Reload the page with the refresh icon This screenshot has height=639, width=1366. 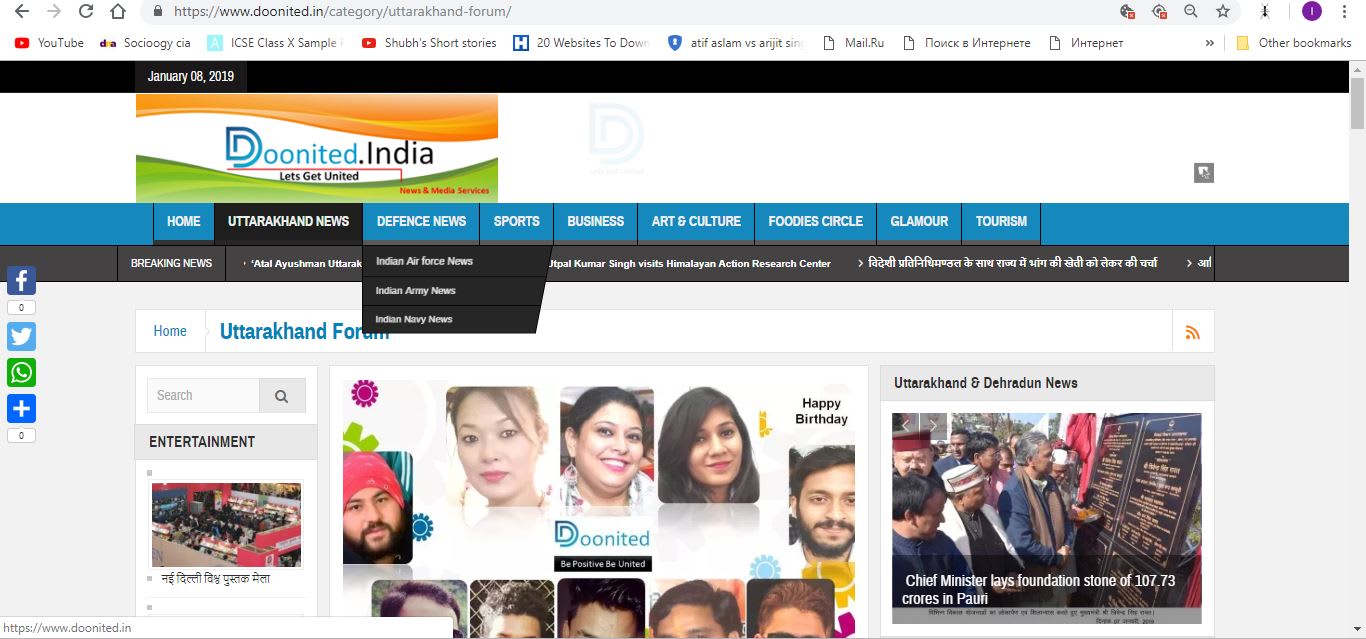click(86, 12)
